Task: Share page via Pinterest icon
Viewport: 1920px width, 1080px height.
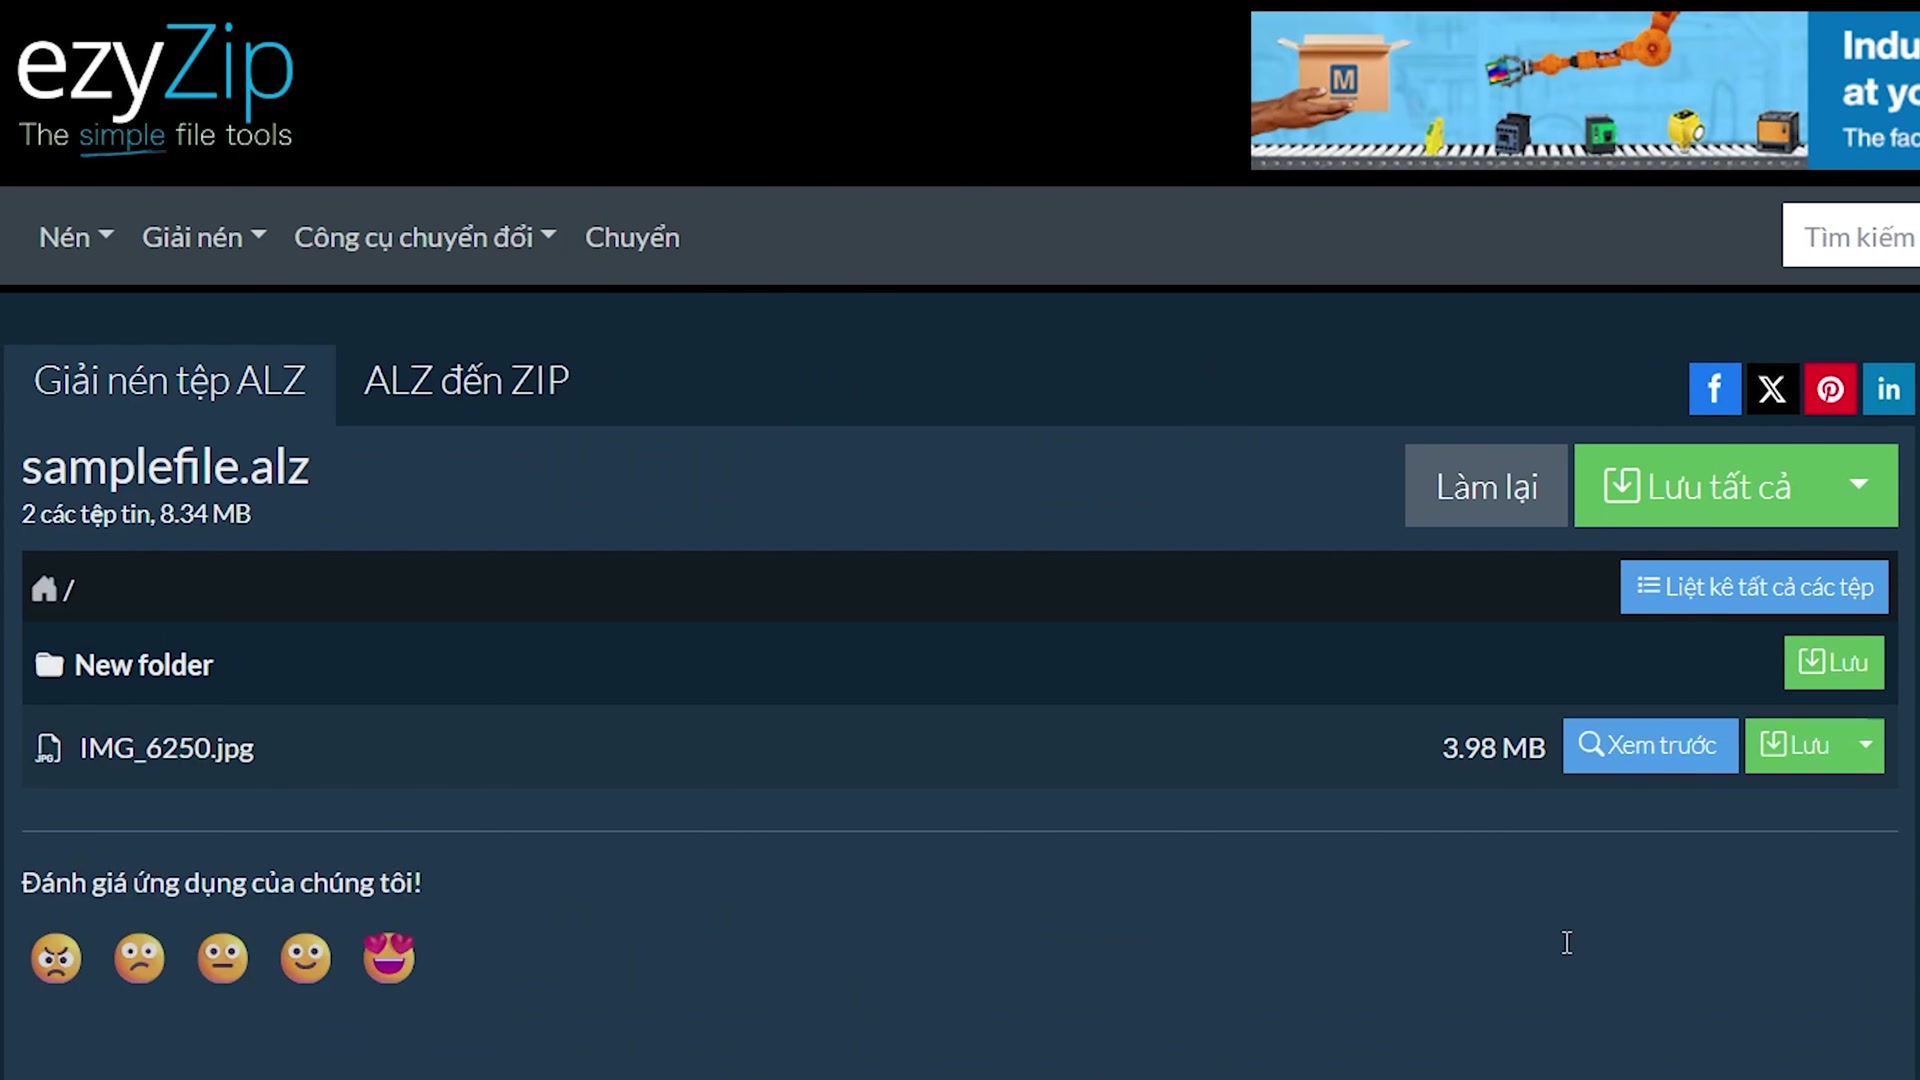Action: [1830, 388]
